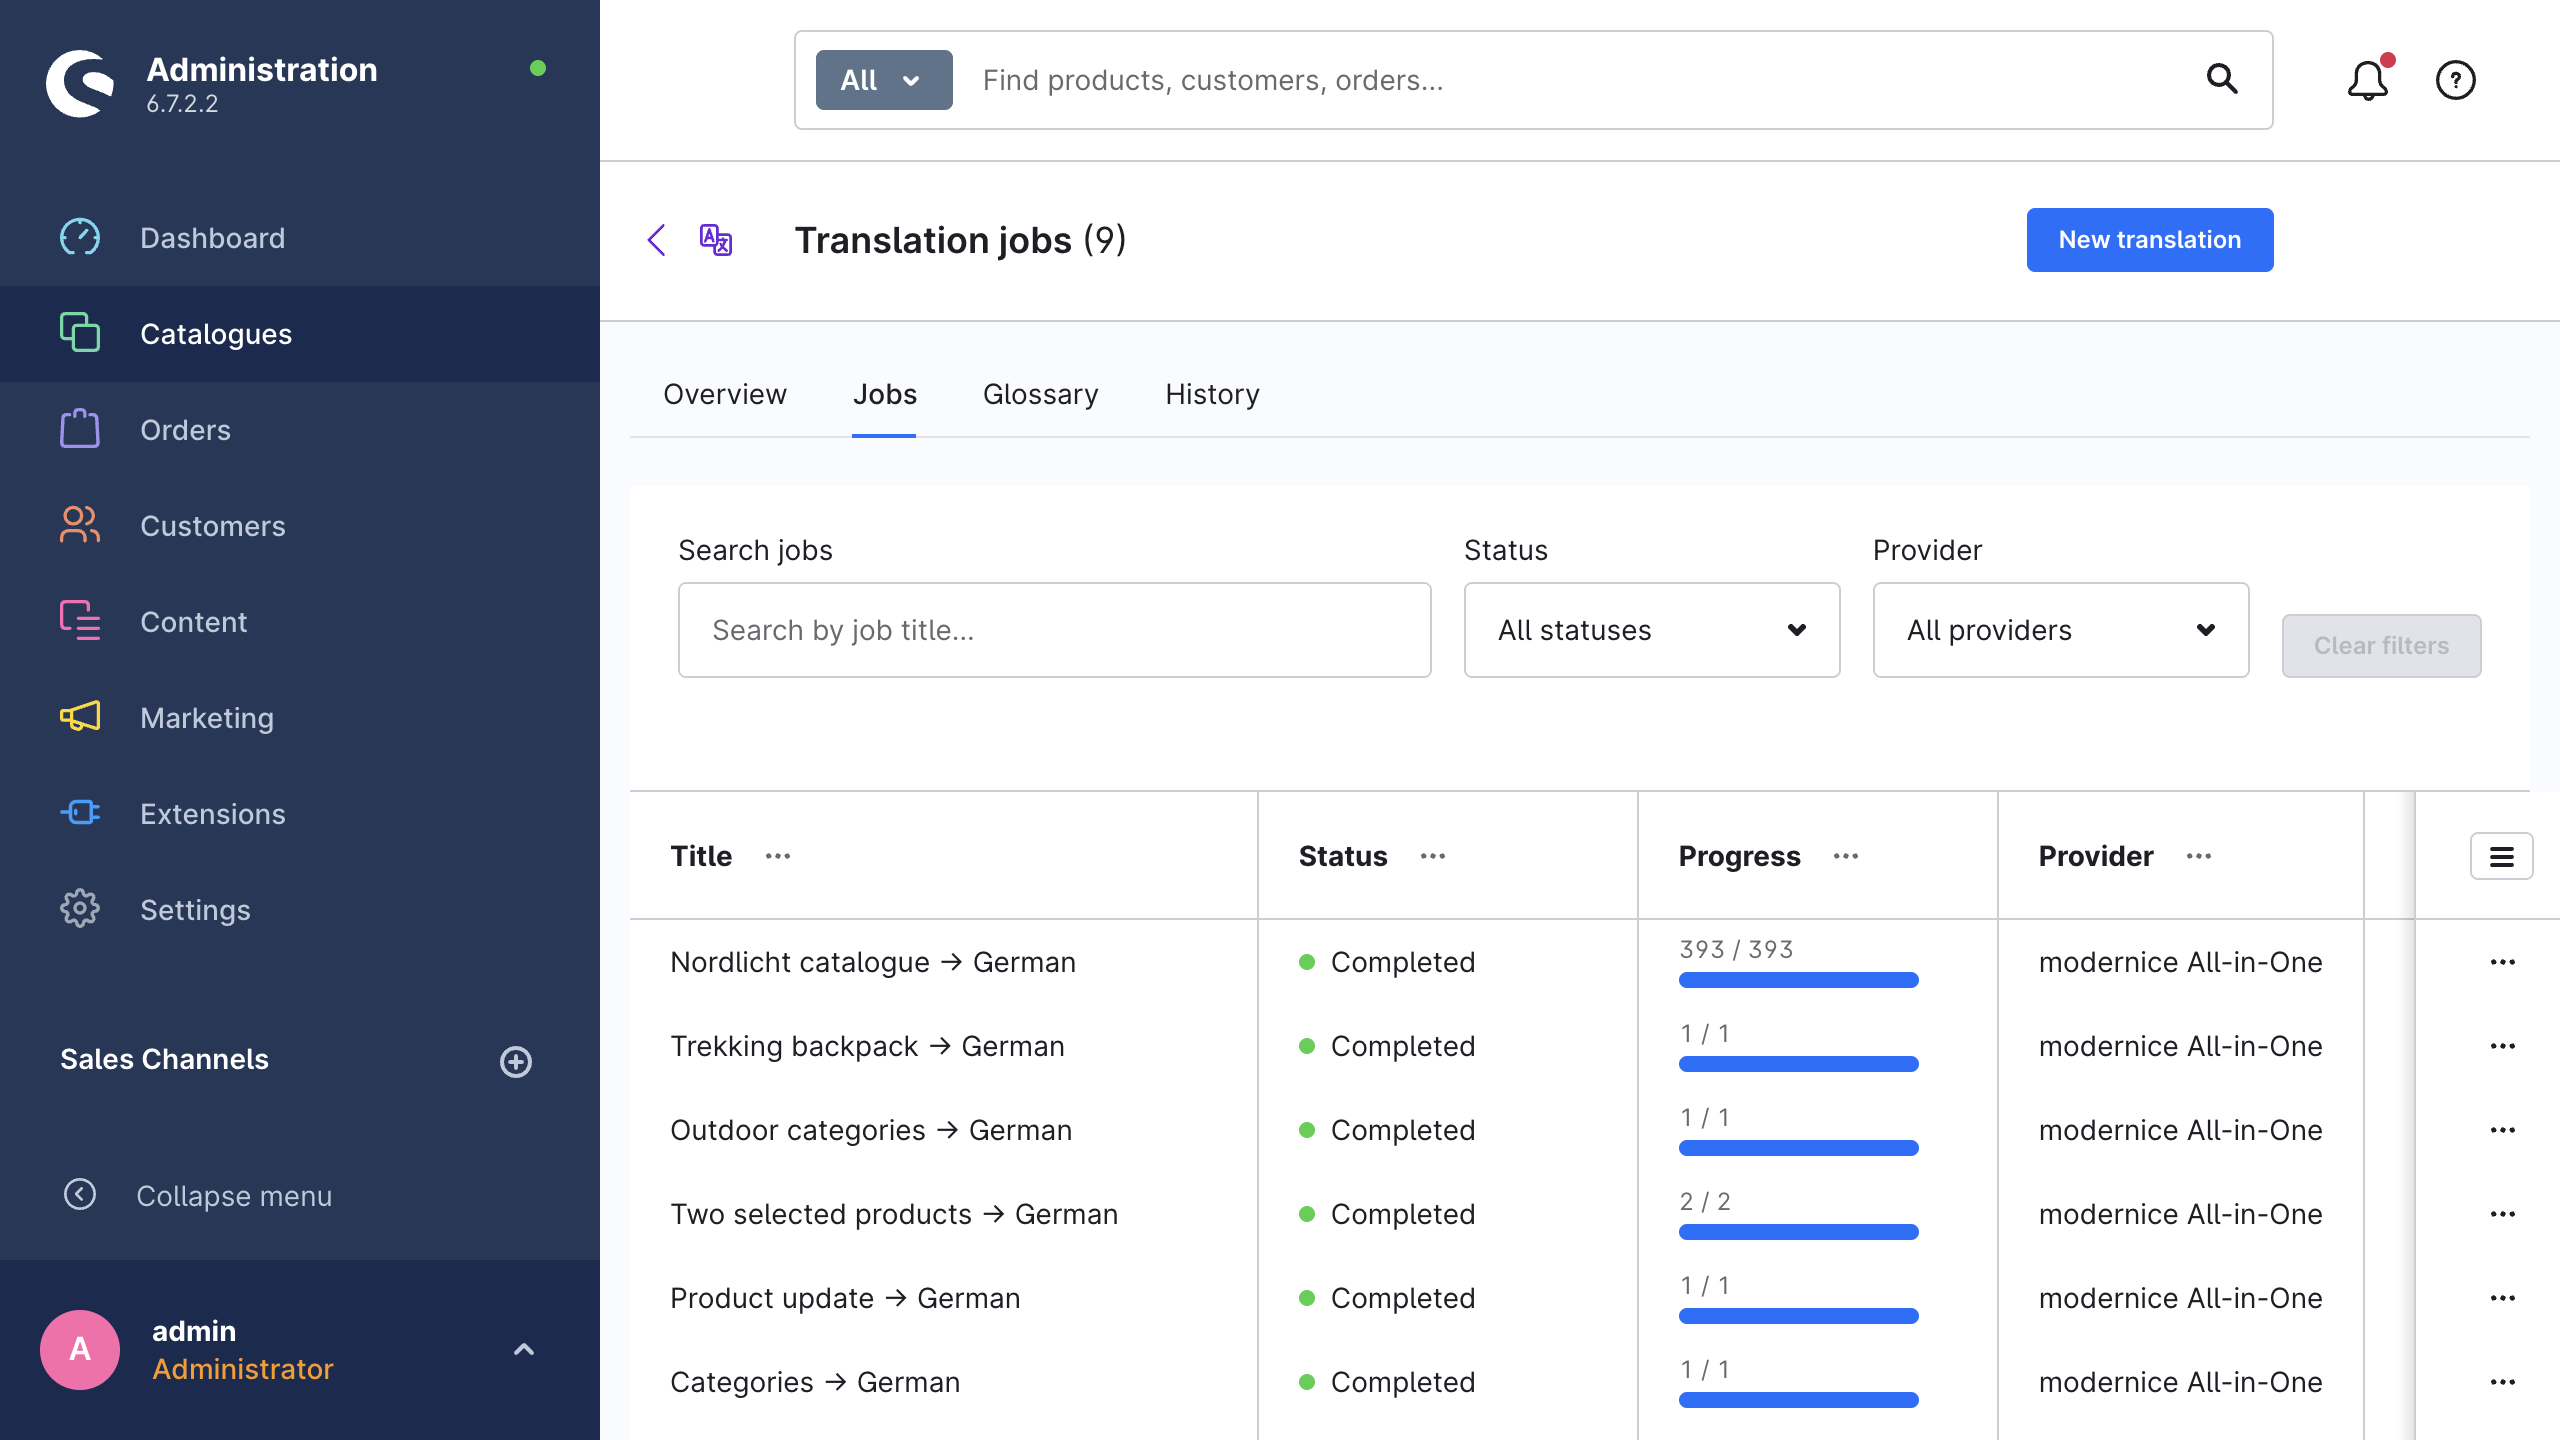Open the Glossary tab
The width and height of the screenshot is (2560, 1440).
[1040, 394]
